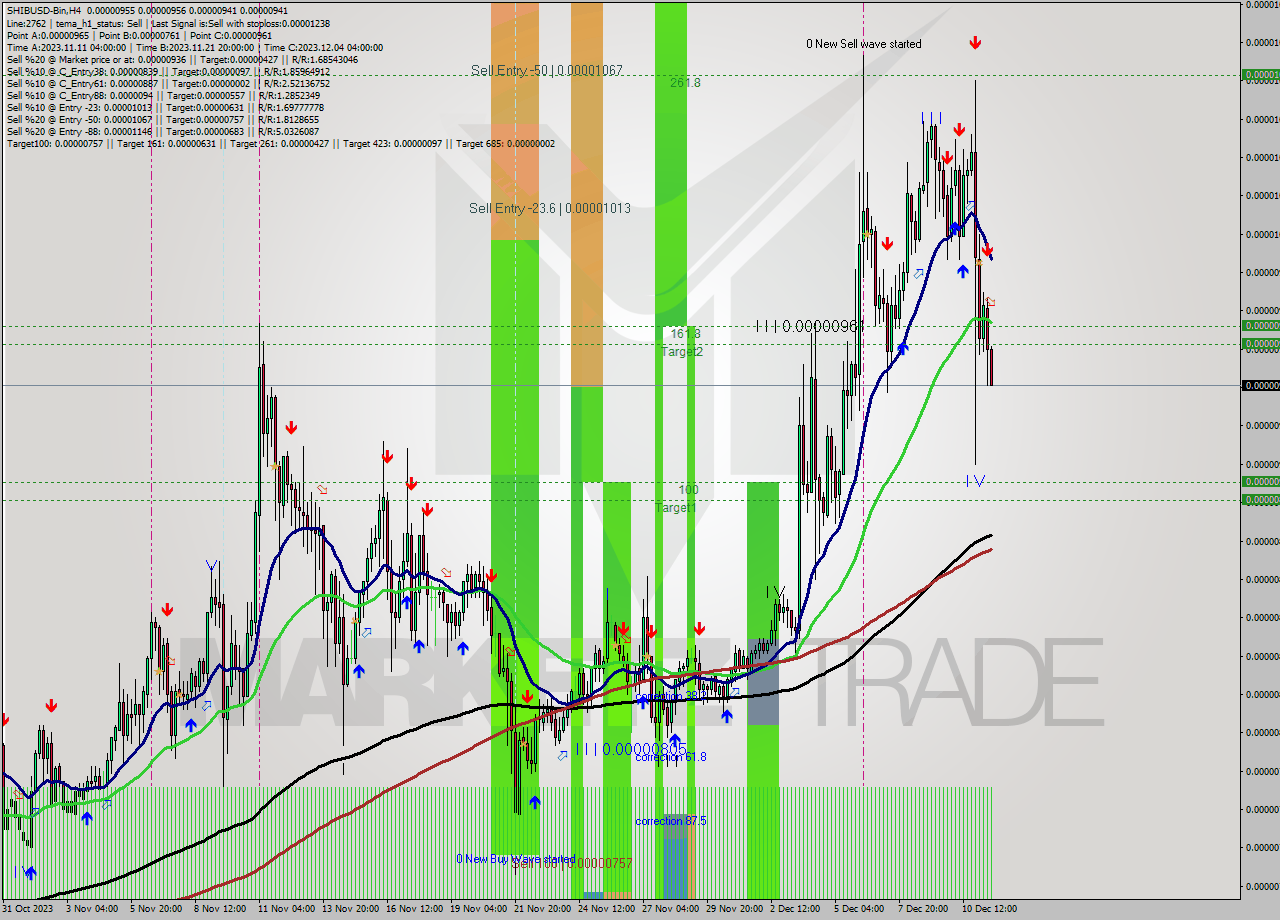Click the black current-price tag on price axis

click(x=1260, y=385)
